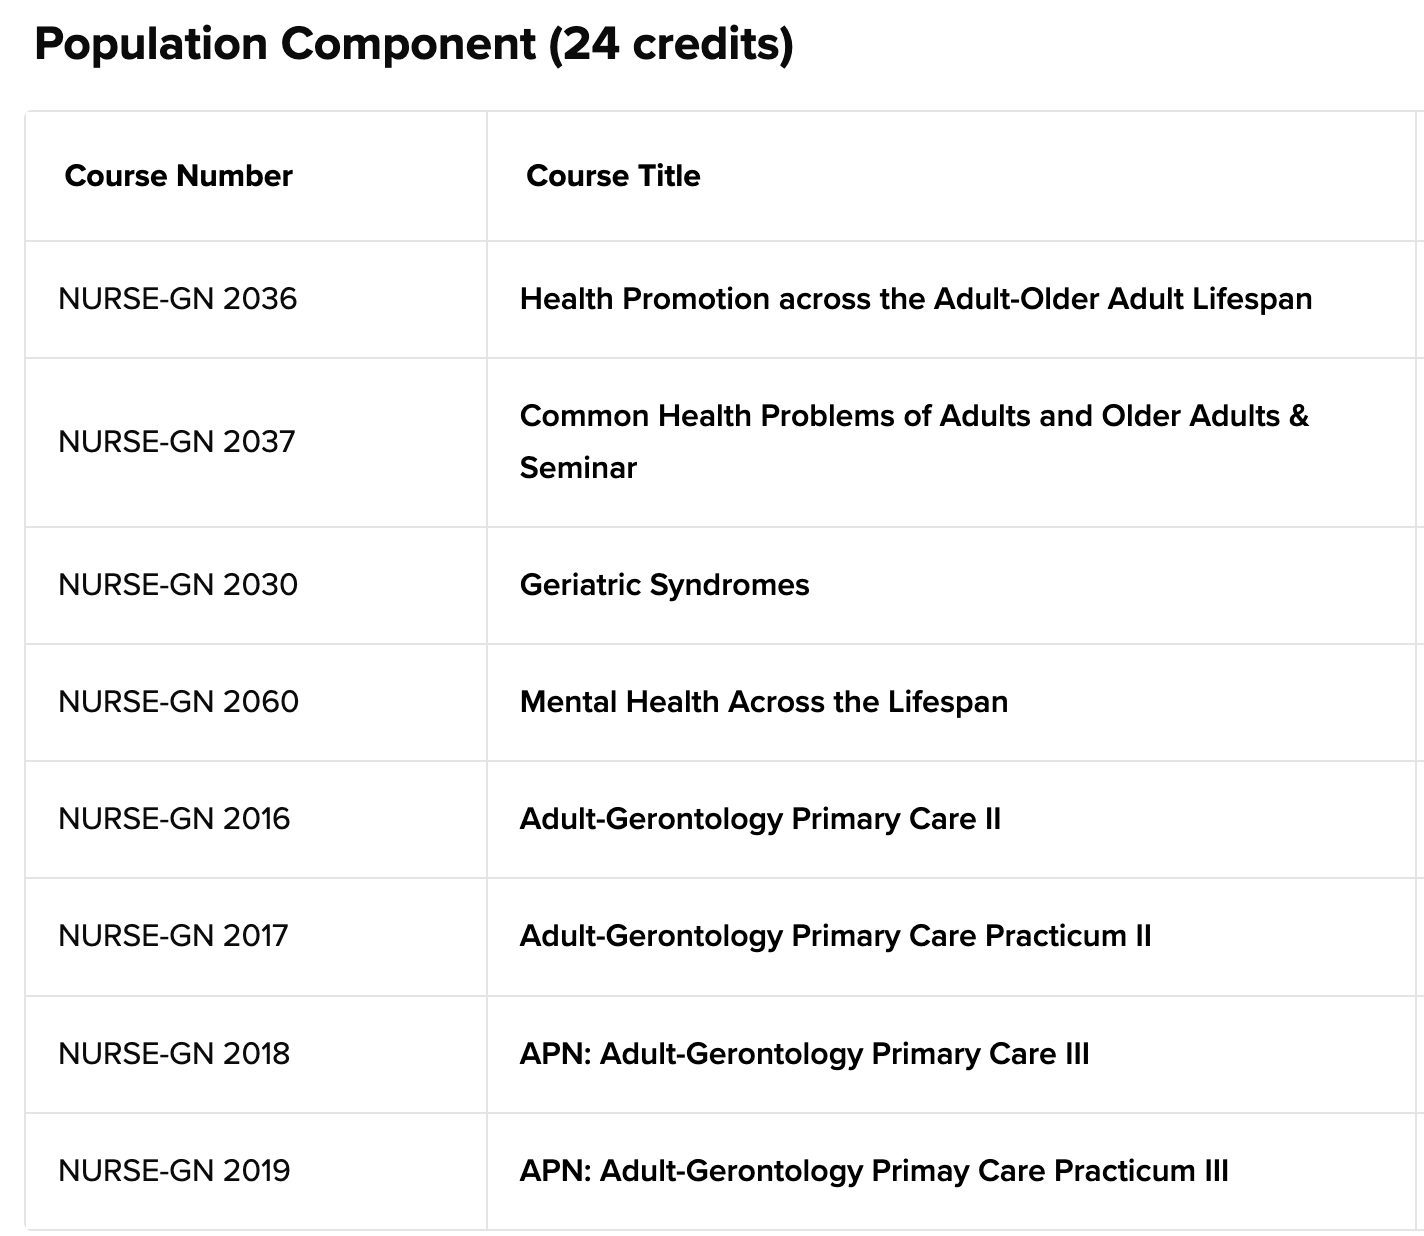Select course number NURSE-GN 2060
This screenshot has height=1236, width=1424.
click(x=179, y=702)
